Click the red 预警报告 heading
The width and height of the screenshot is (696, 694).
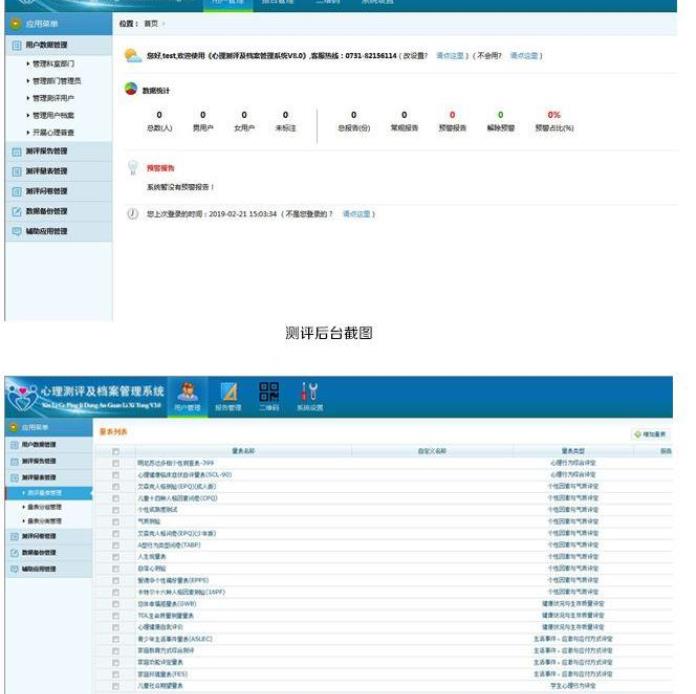pyautogui.click(x=161, y=168)
